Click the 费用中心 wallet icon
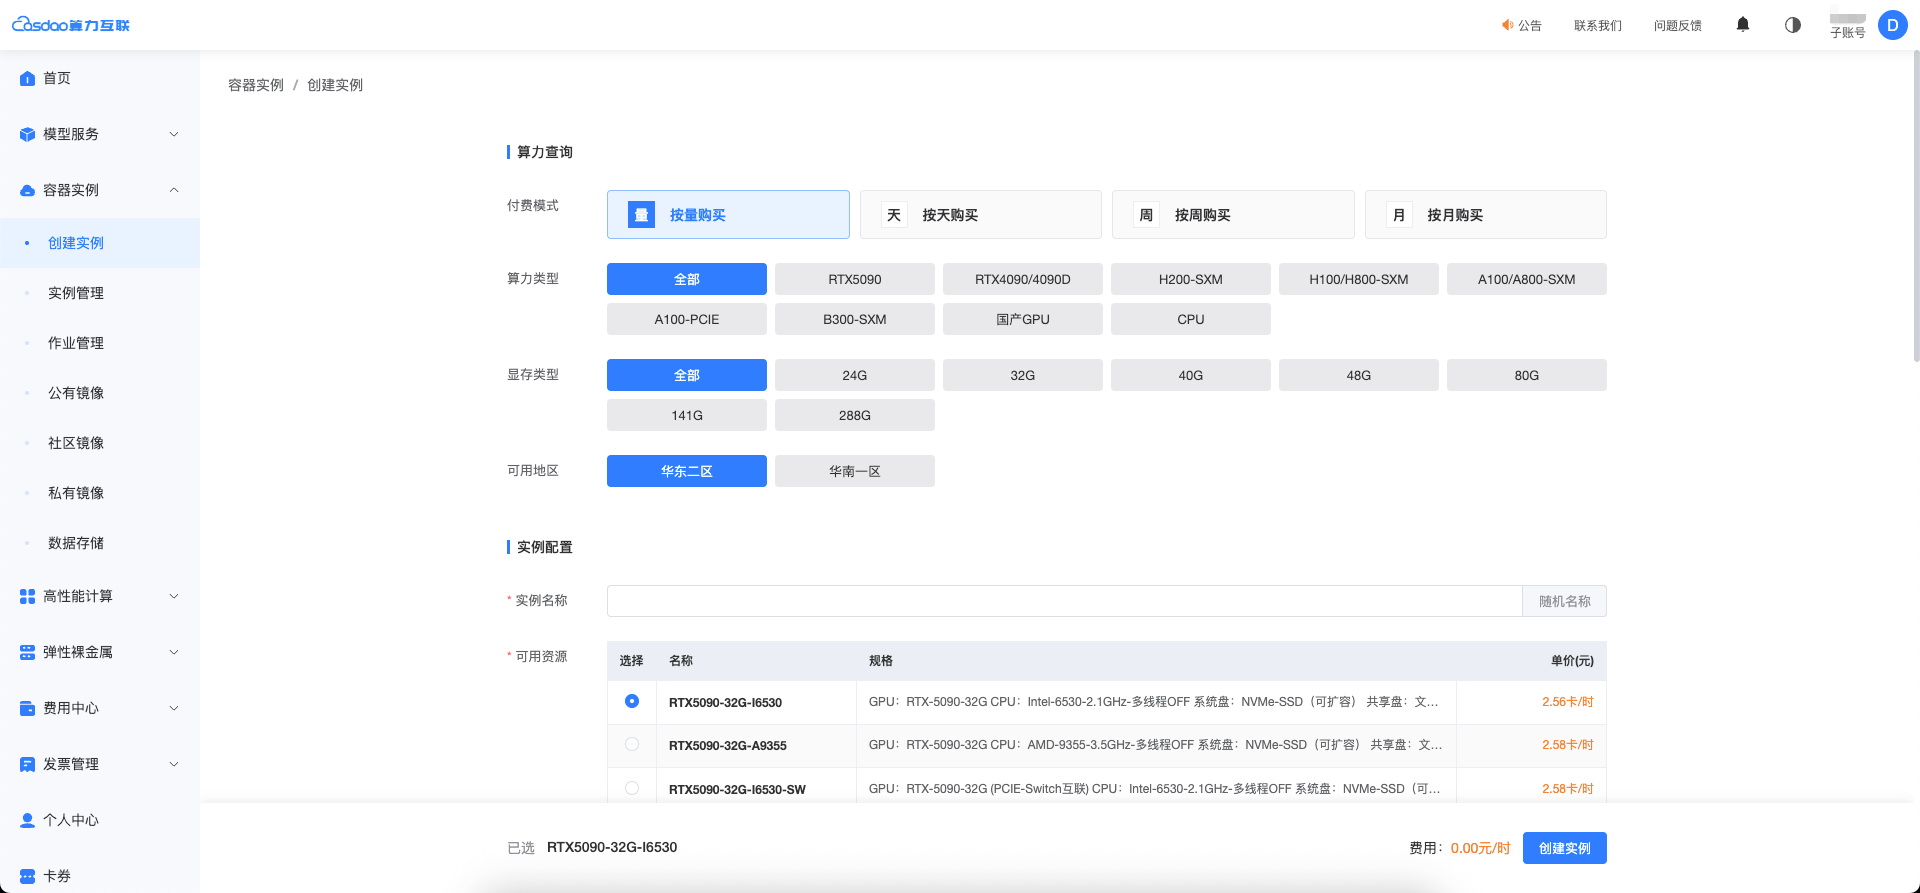Screen dimensions: 1920x893 pyautogui.click(x=27, y=708)
